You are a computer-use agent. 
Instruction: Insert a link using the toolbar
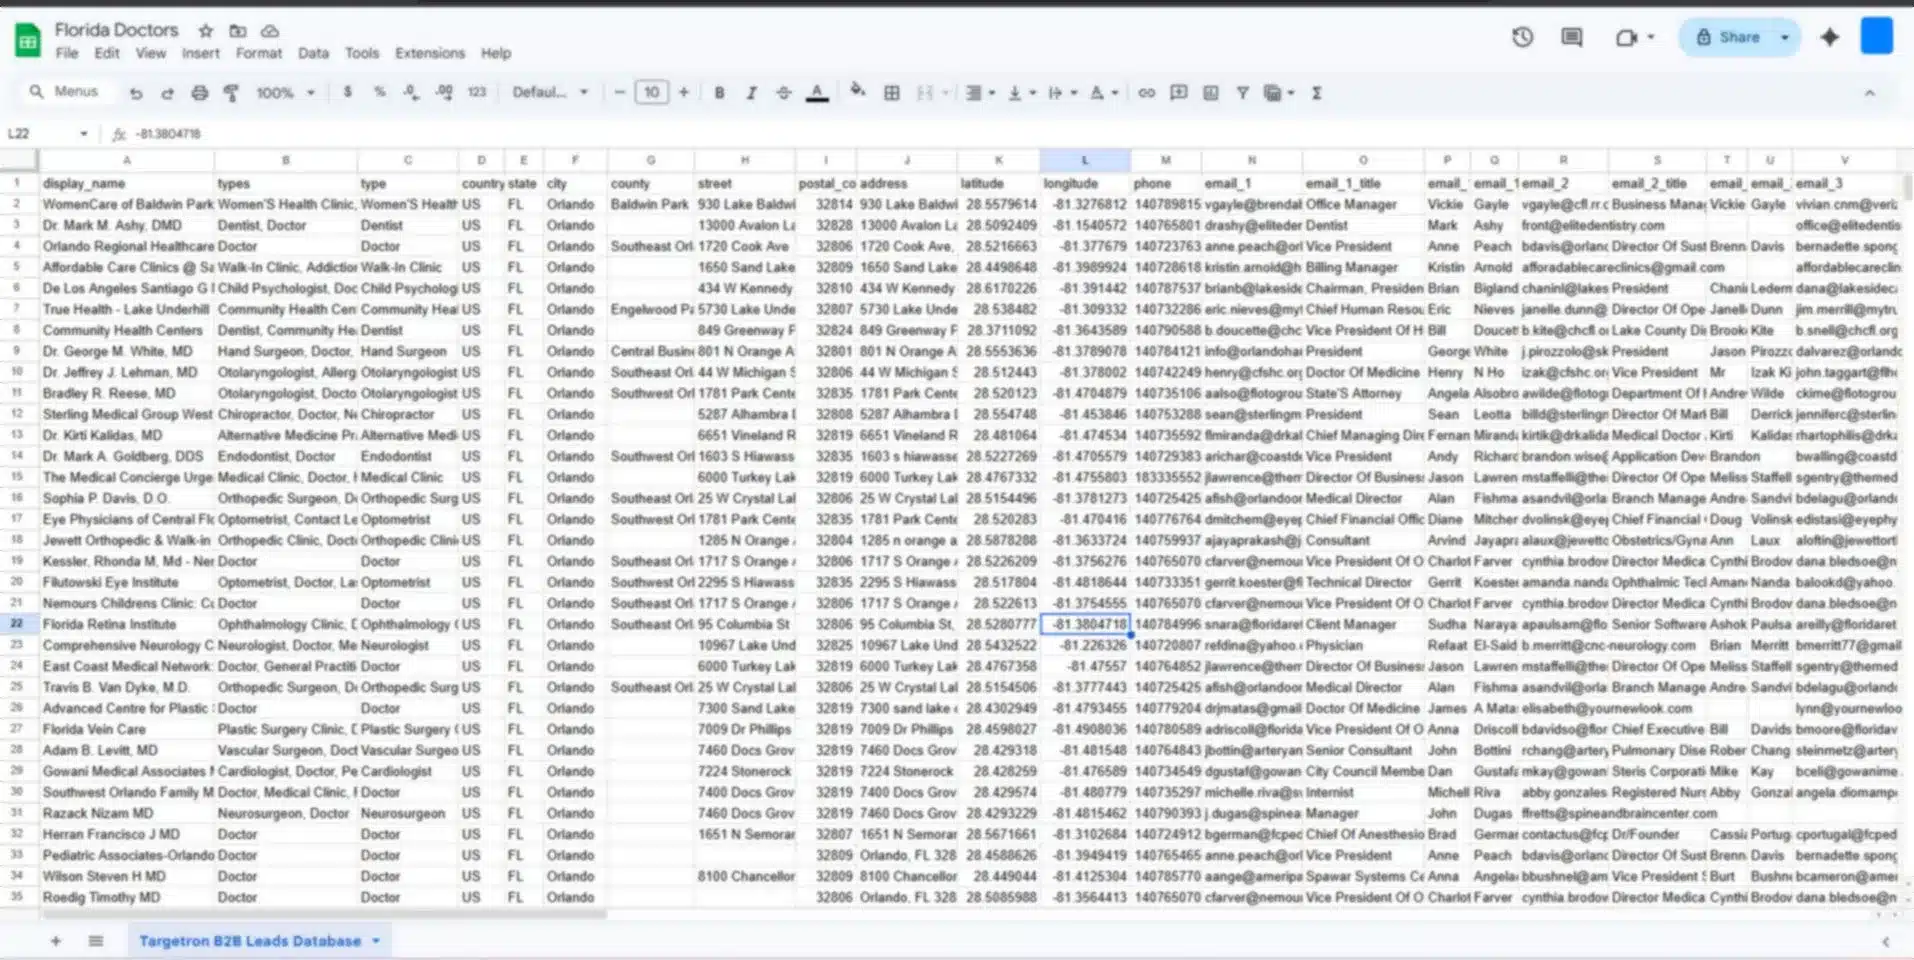click(1146, 93)
